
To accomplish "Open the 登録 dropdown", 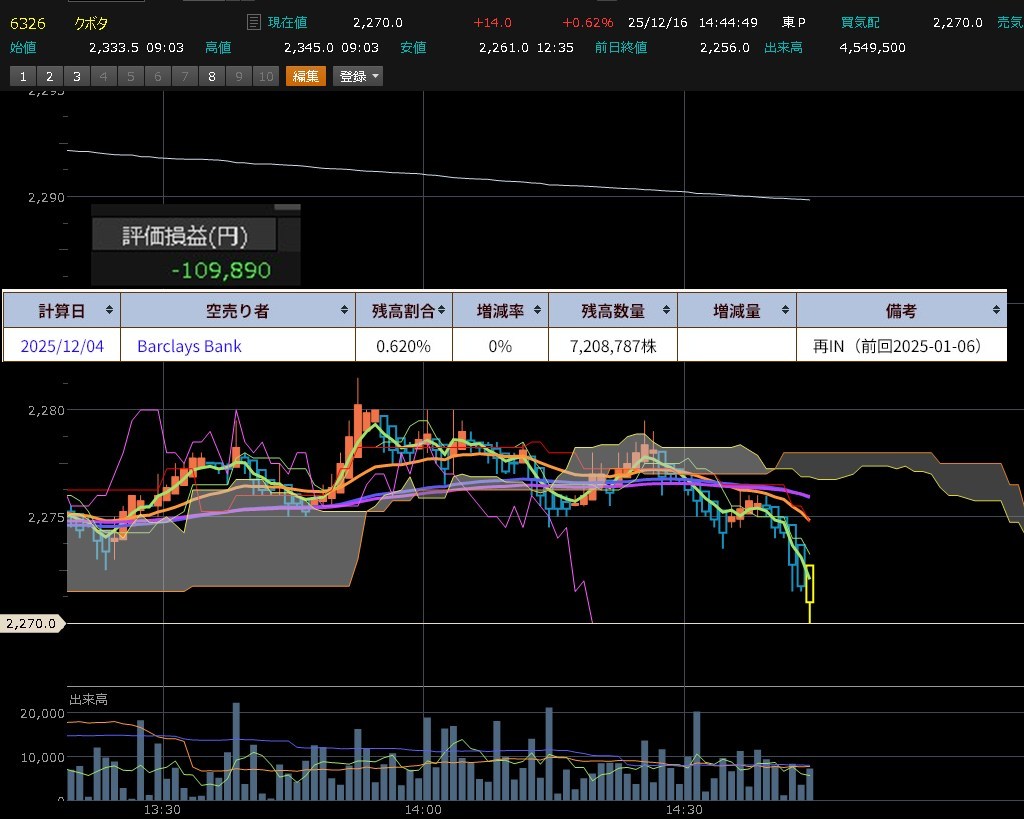I will (358, 76).
